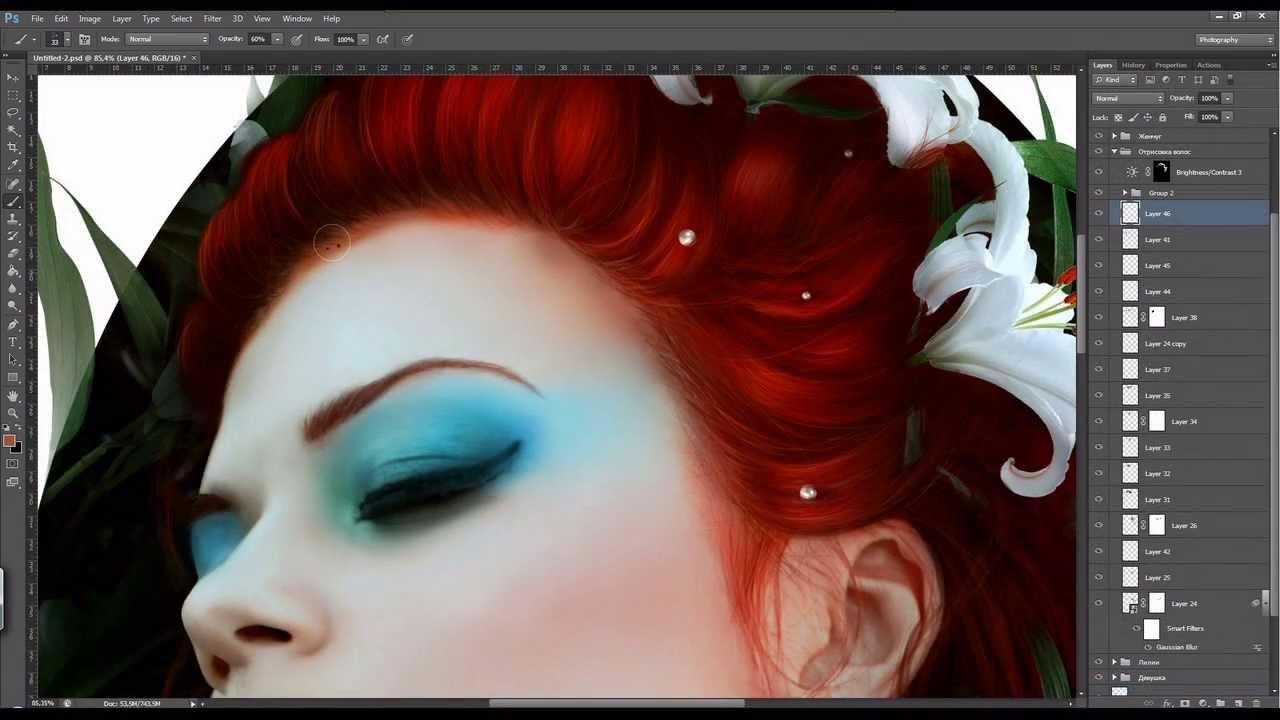
Task: Select the Brush tool in toolbox
Action: coord(13,201)
